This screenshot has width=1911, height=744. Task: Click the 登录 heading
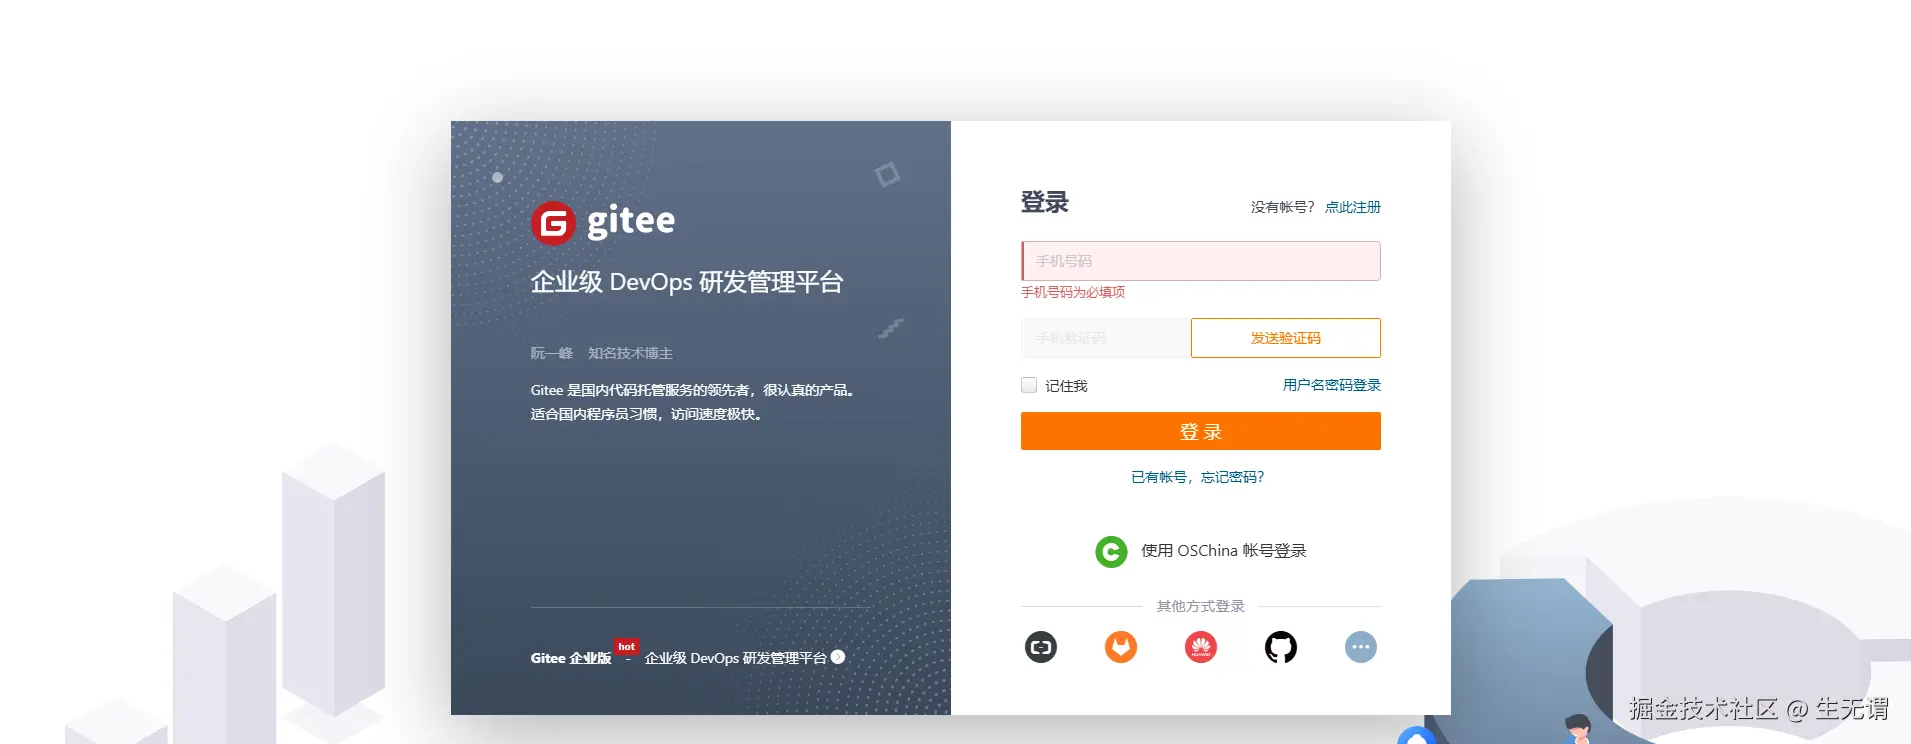click(1045, 202)
